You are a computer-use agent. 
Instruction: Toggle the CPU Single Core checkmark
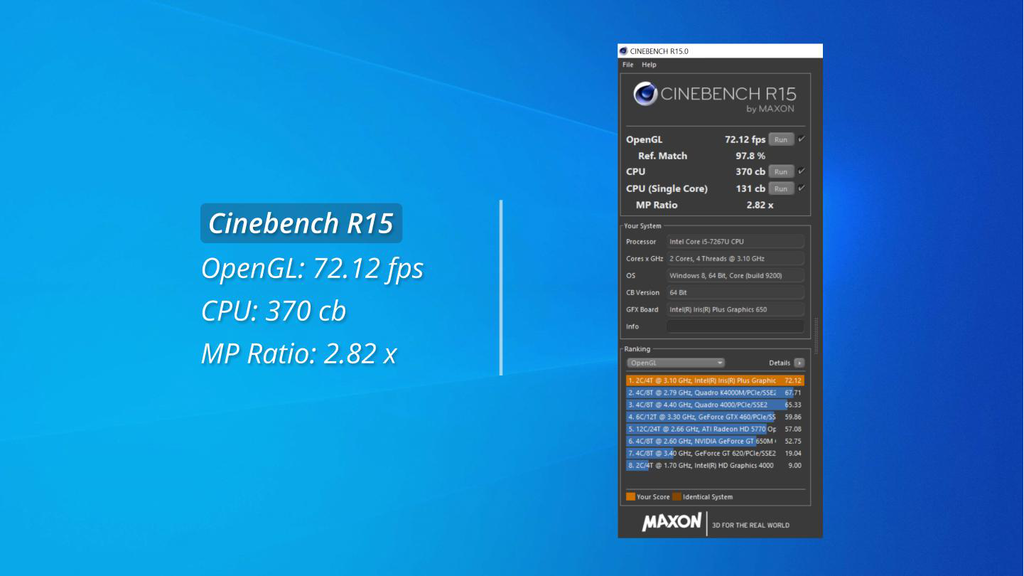pyautogui.click(x=802, y=188)
